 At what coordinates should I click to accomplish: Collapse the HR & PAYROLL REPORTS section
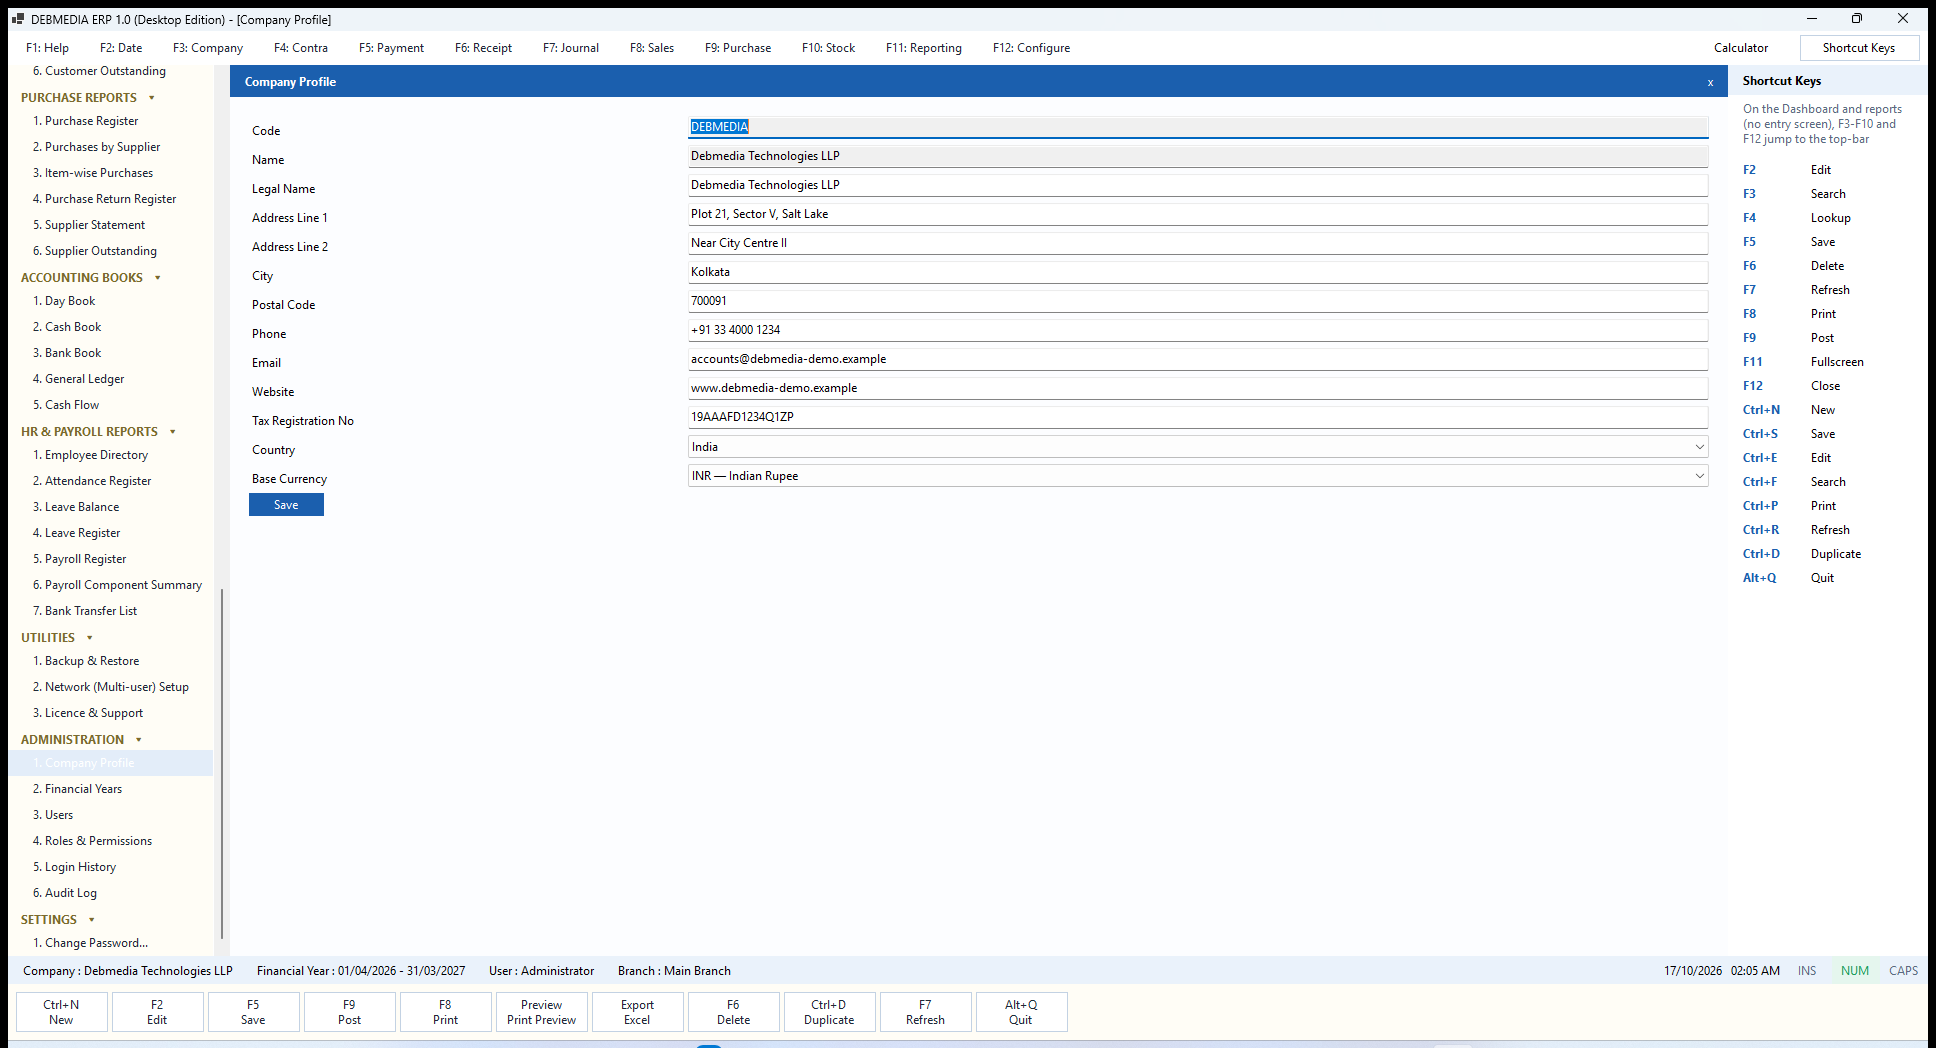click(172, 432)
